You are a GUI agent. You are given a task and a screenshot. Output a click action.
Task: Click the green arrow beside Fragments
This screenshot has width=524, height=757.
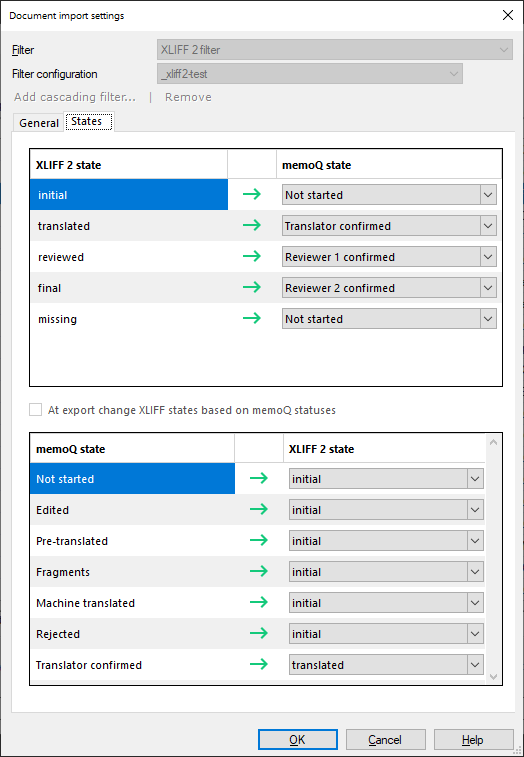259,571
